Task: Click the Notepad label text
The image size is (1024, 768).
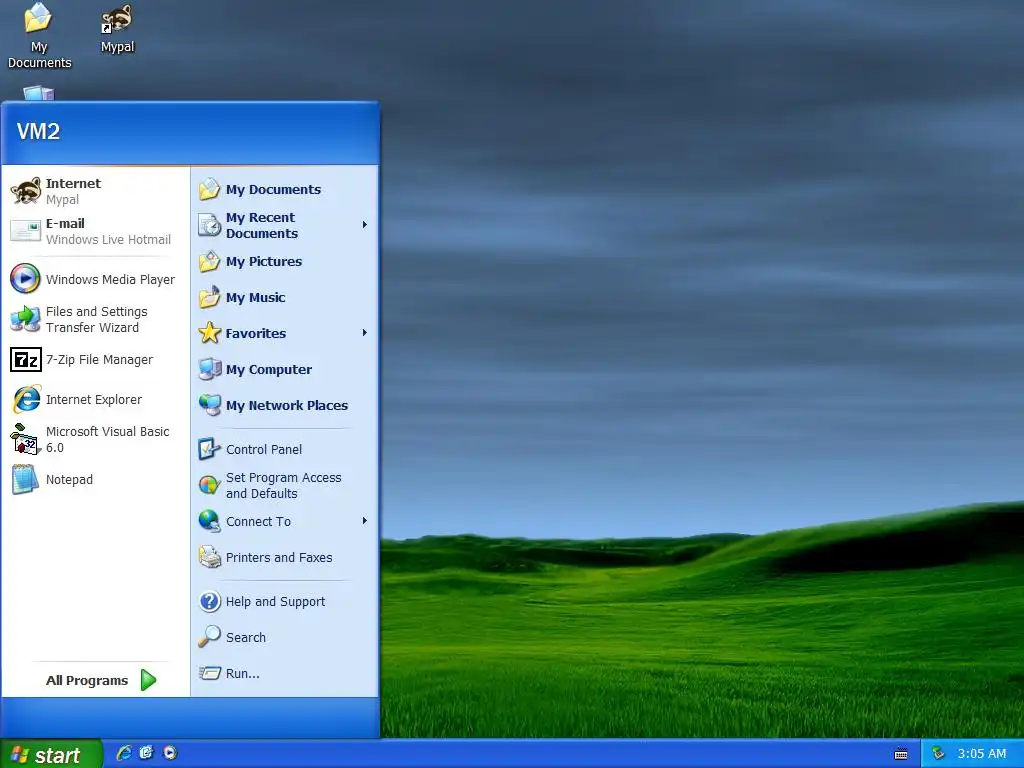Action: [69, 479]
